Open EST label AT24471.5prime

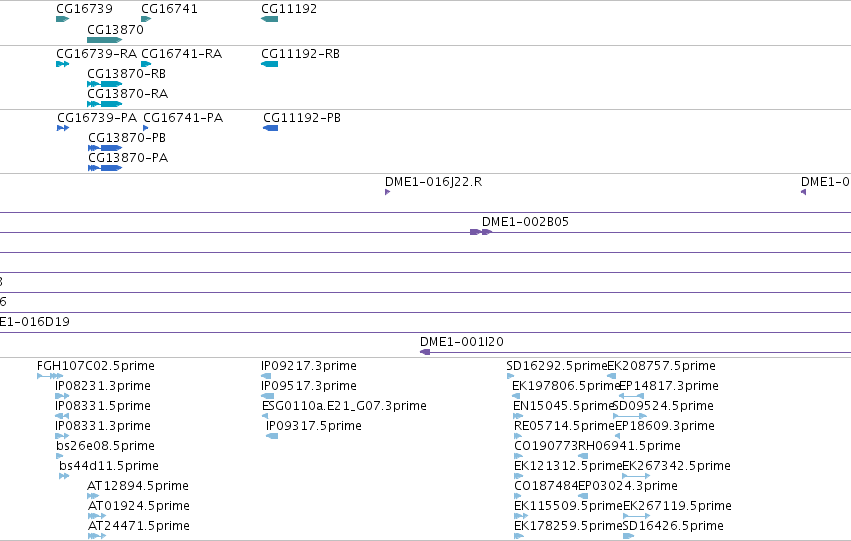click(138, 526)
